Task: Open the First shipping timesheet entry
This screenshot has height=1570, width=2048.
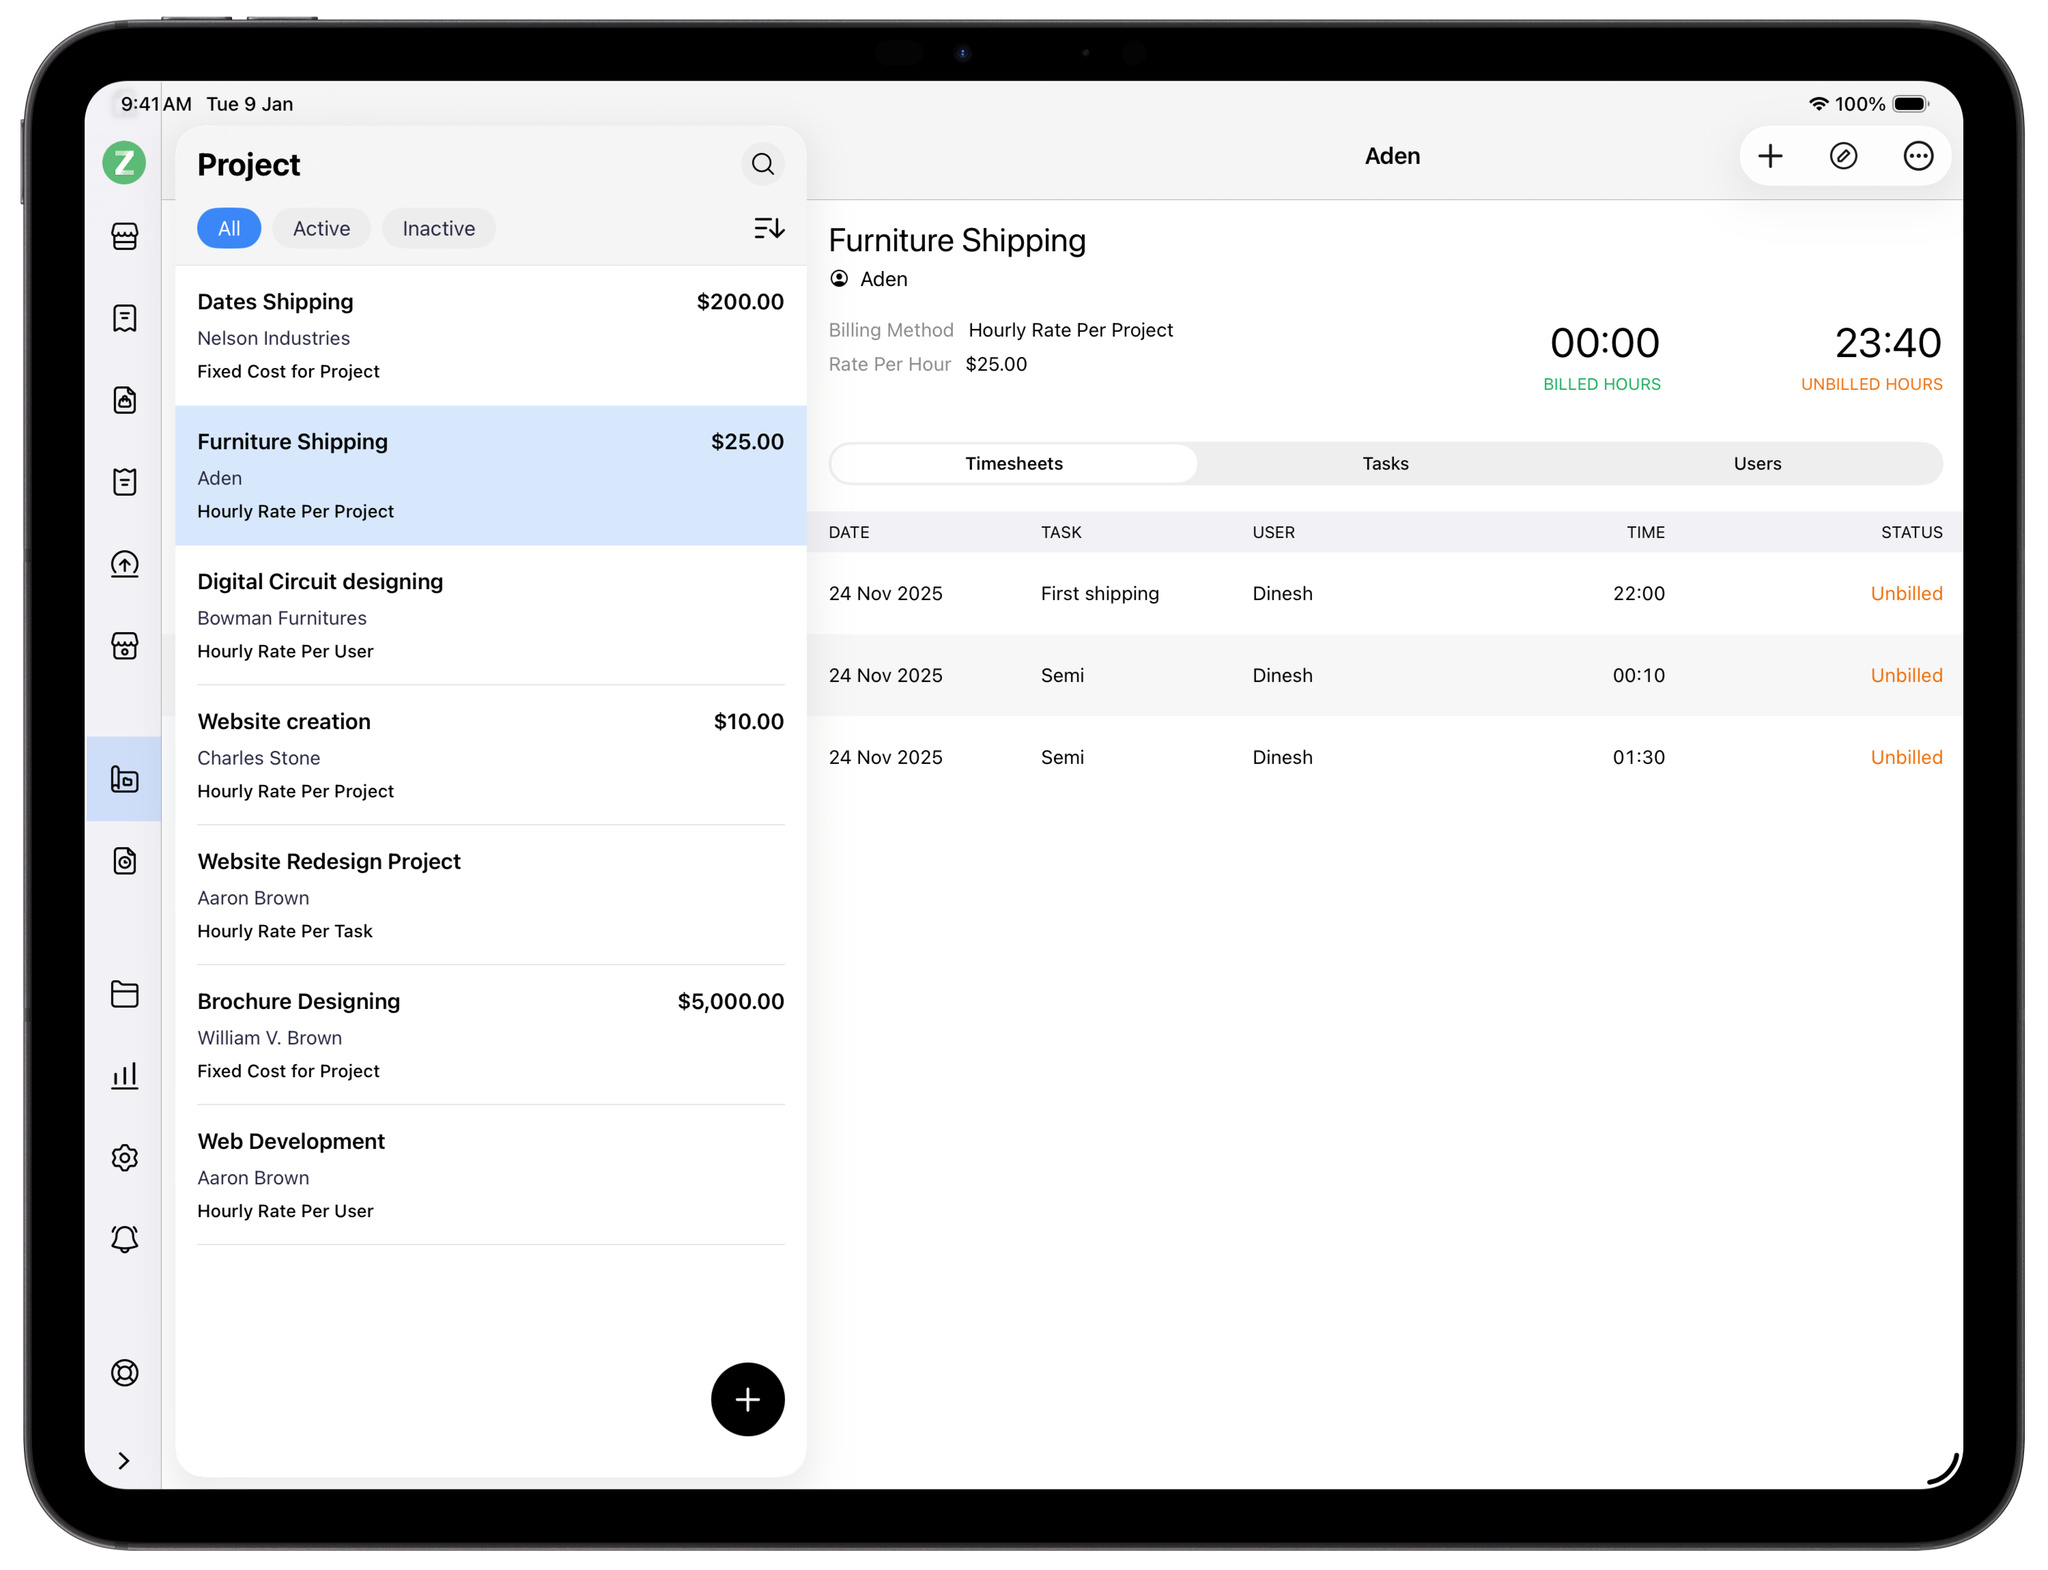Action: [x=1385, y=593]
